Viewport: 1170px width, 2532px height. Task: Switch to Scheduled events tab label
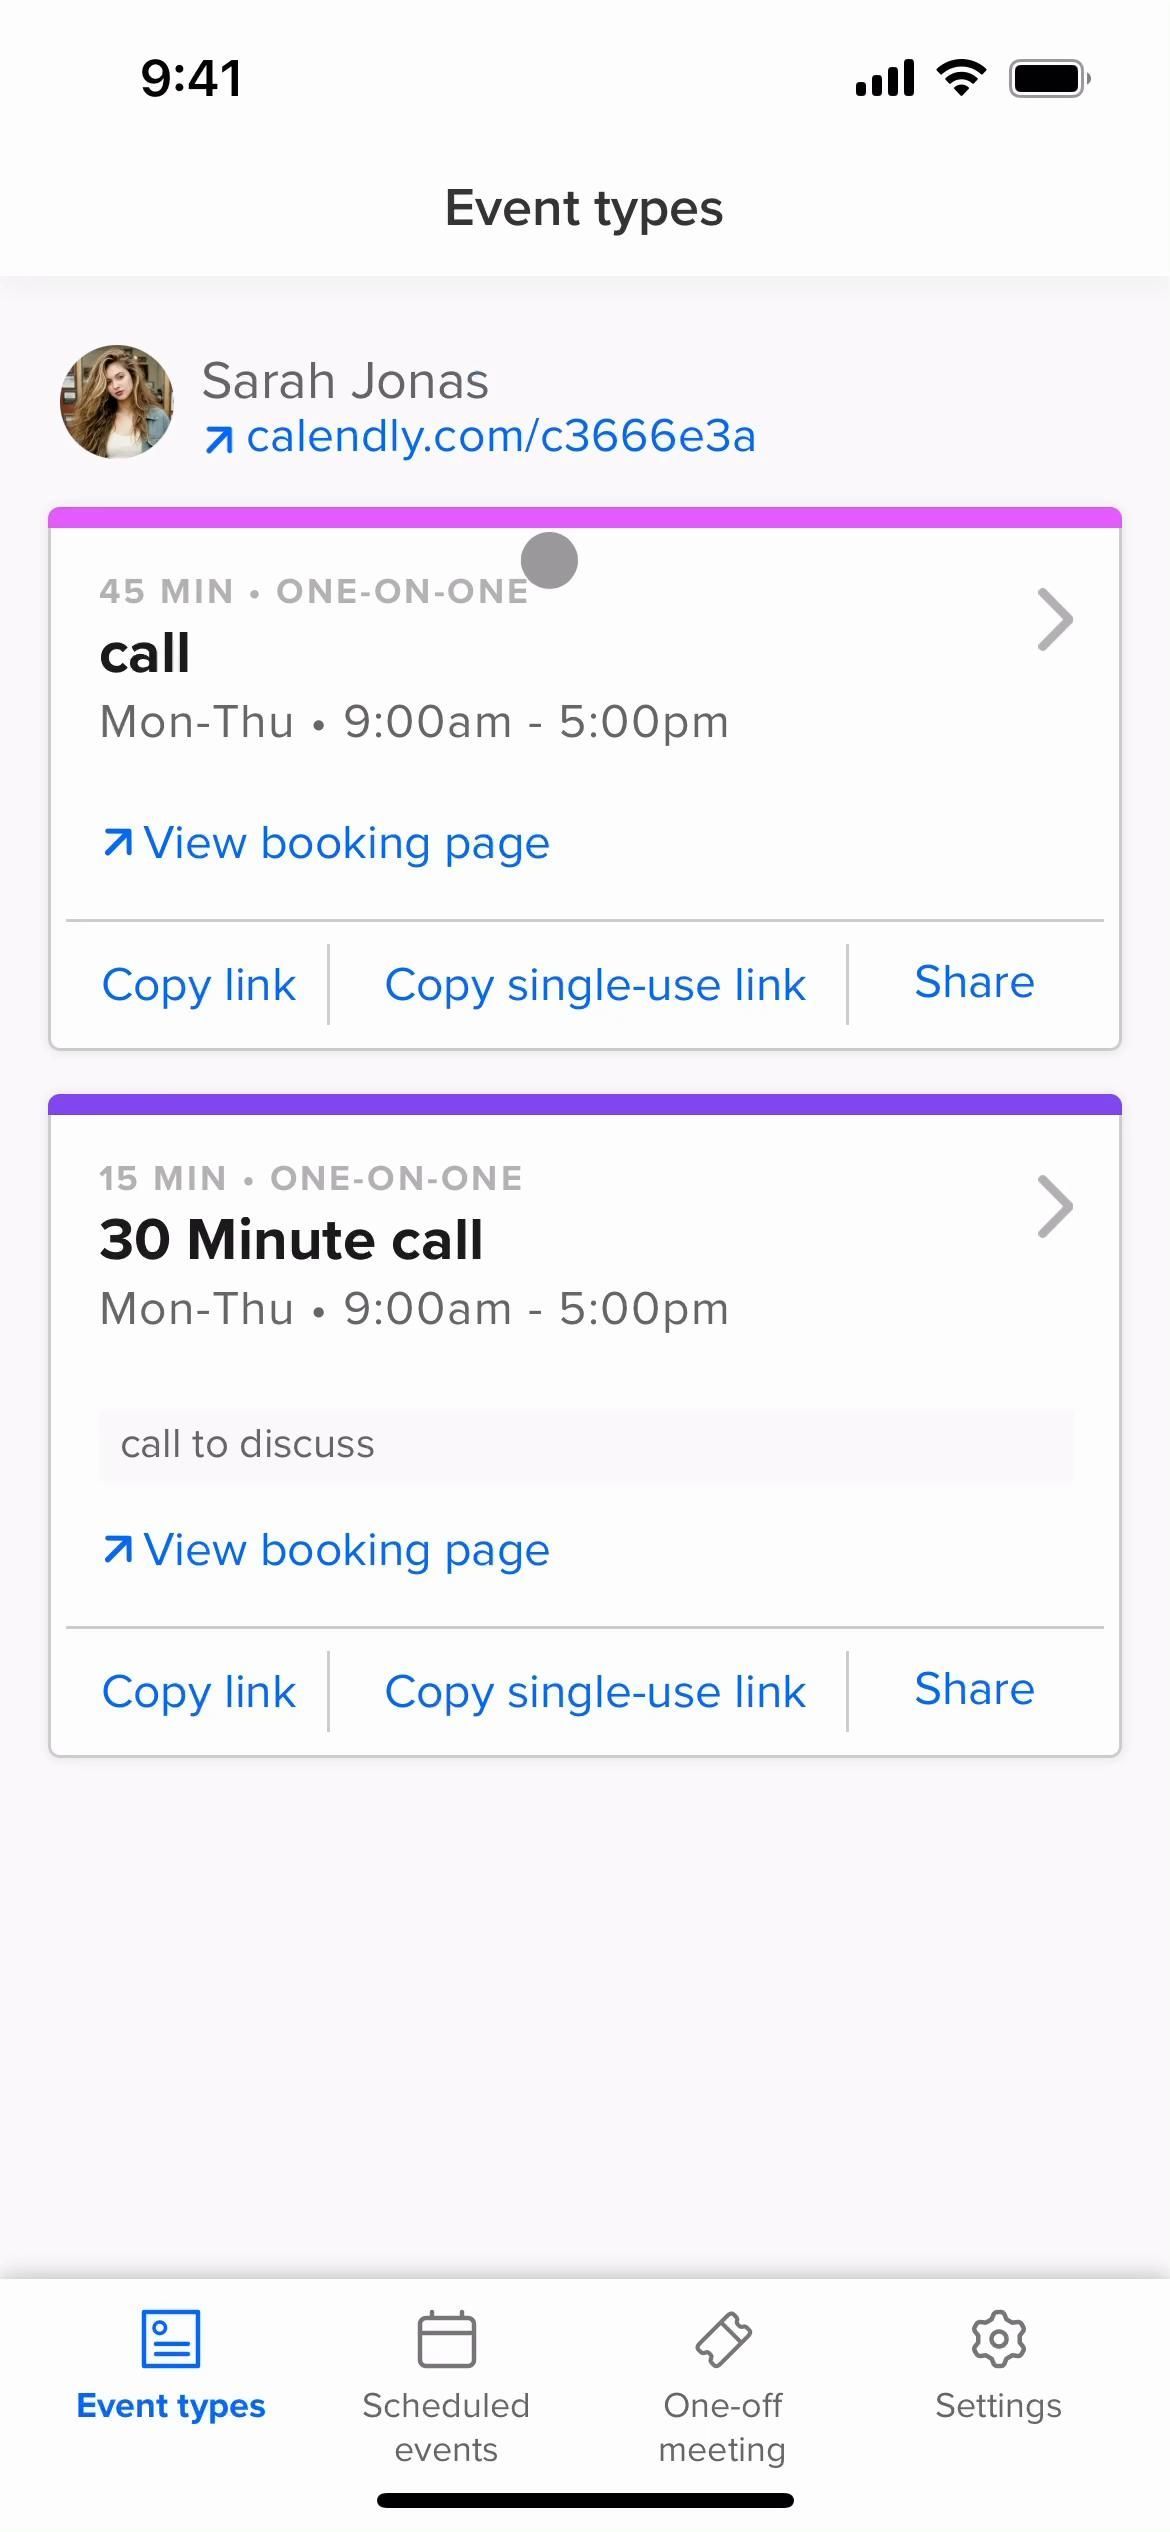tap(446, 2427)
